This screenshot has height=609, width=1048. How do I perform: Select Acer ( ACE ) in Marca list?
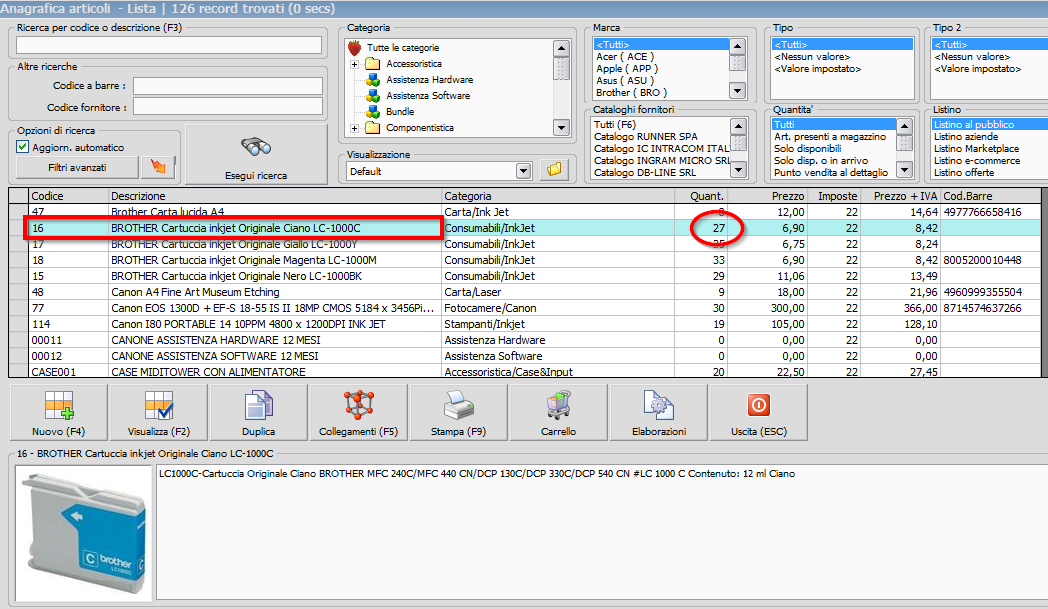pos(625,57)
